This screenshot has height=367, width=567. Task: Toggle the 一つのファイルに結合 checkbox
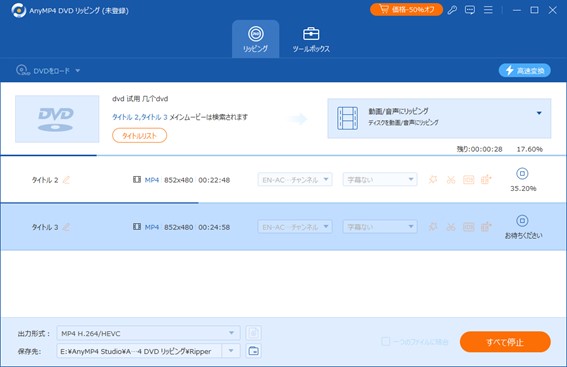coord(386,341)
